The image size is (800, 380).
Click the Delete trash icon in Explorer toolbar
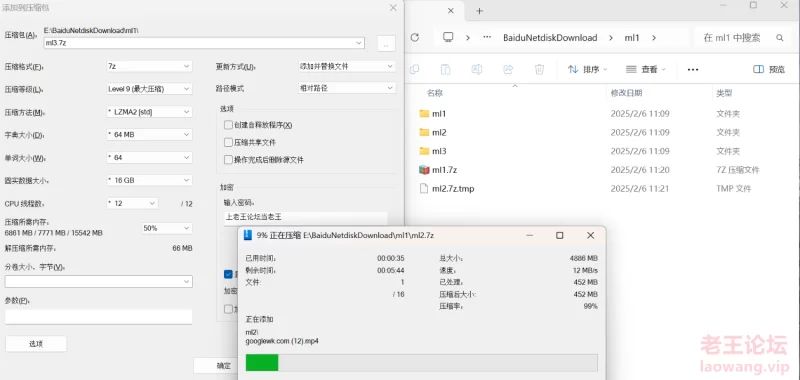tap(539, 69)
